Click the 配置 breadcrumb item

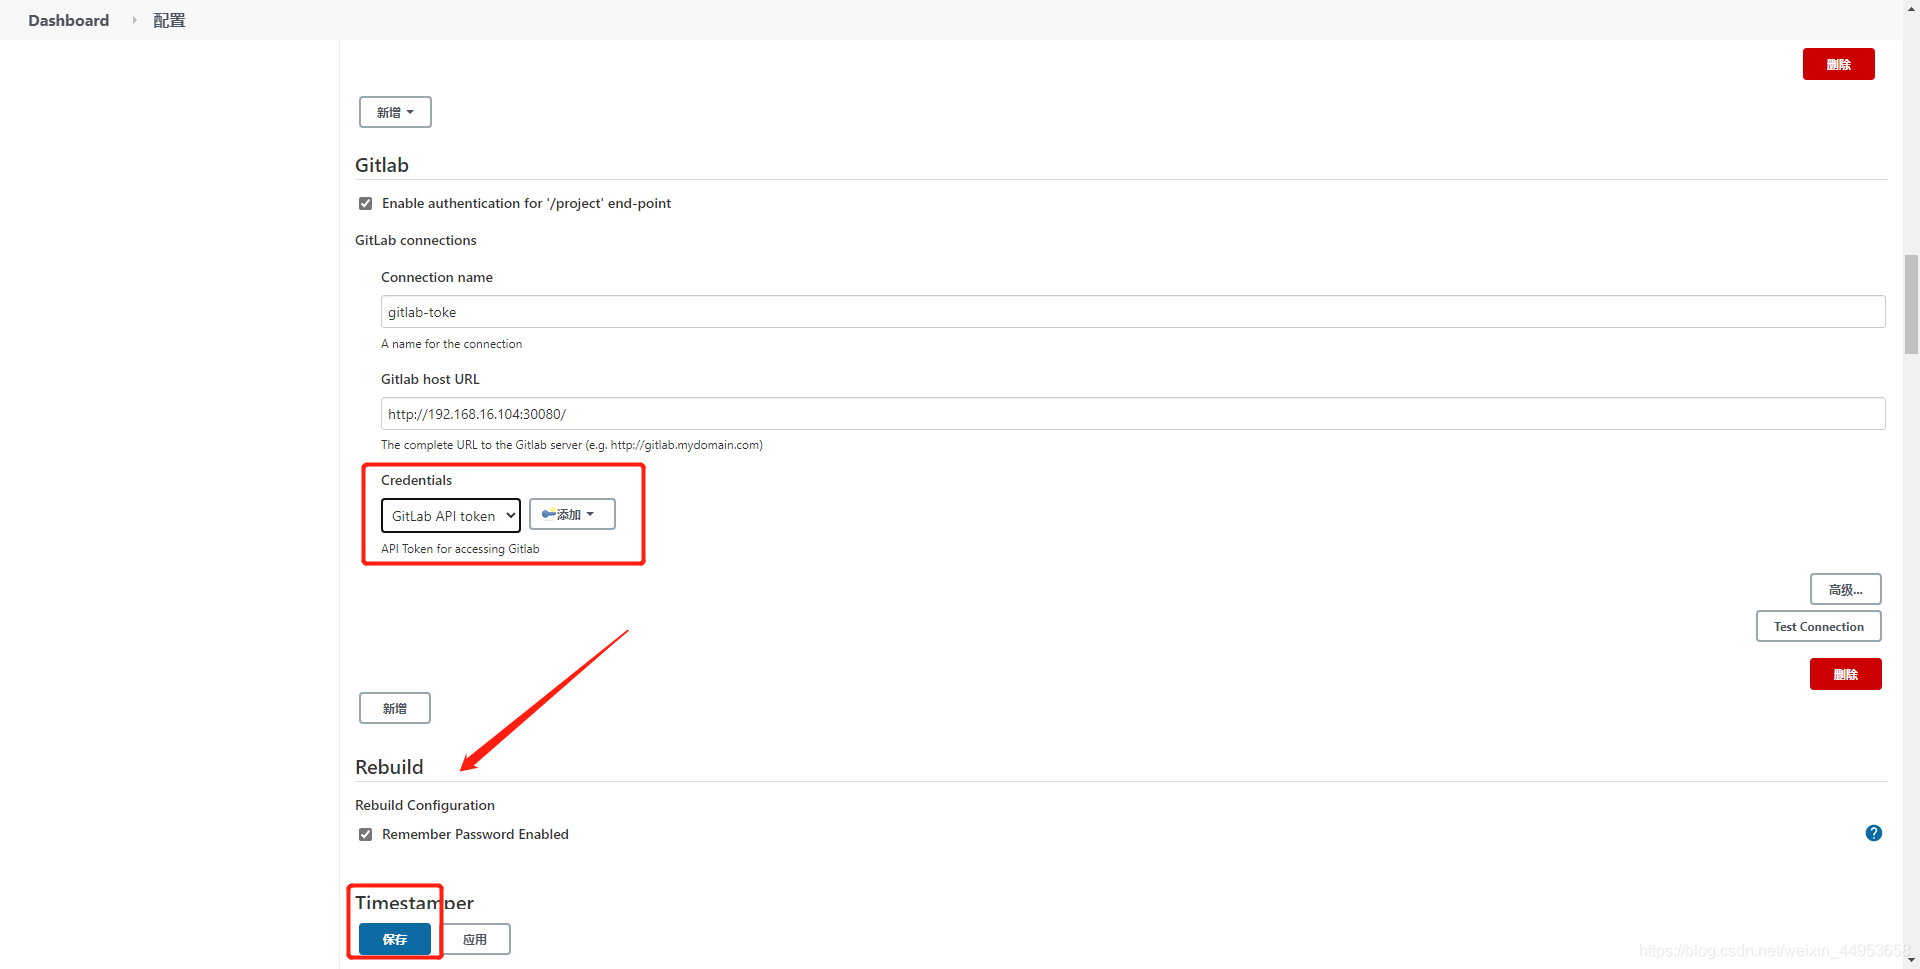tap(169, 20)
